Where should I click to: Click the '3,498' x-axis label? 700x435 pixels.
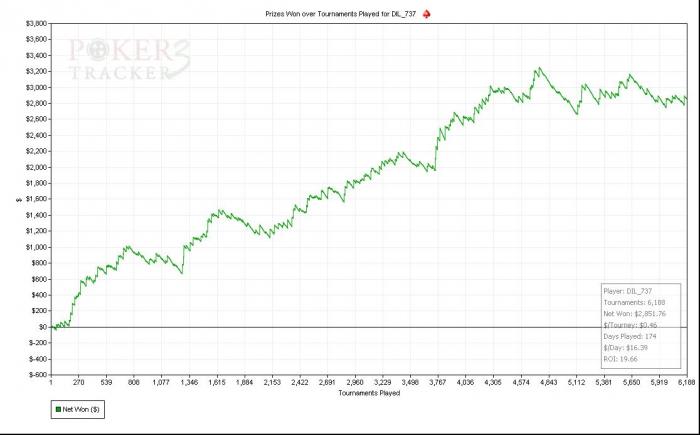click(x=410, y=382)
